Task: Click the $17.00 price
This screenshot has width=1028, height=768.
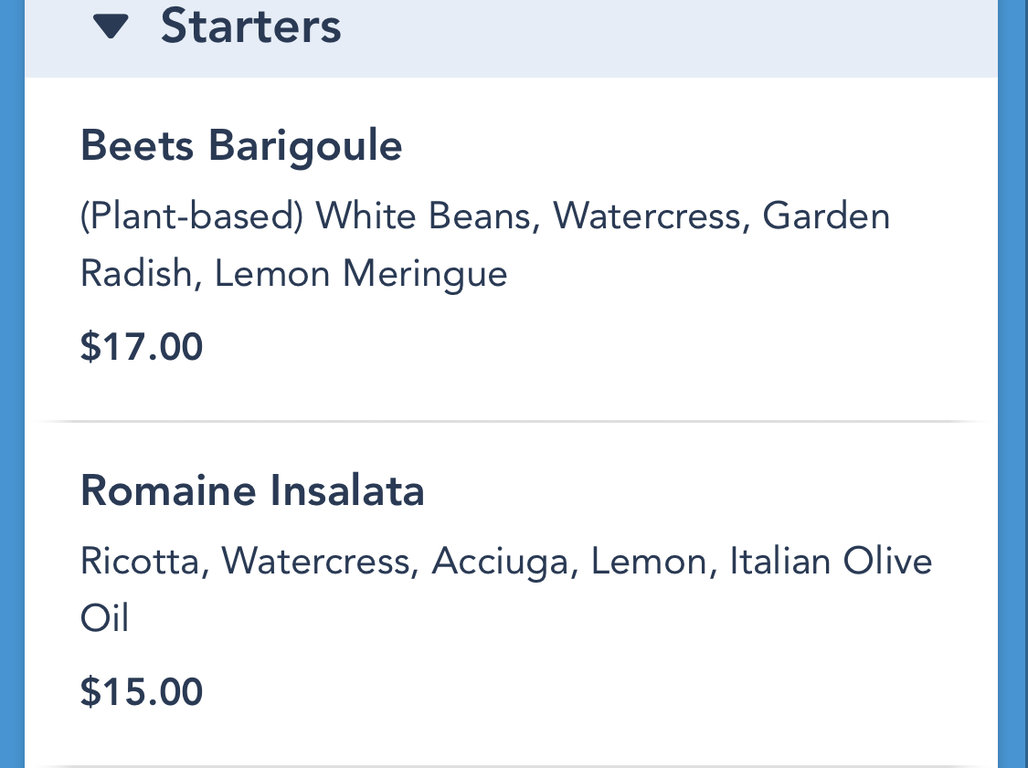Action: 141,347
